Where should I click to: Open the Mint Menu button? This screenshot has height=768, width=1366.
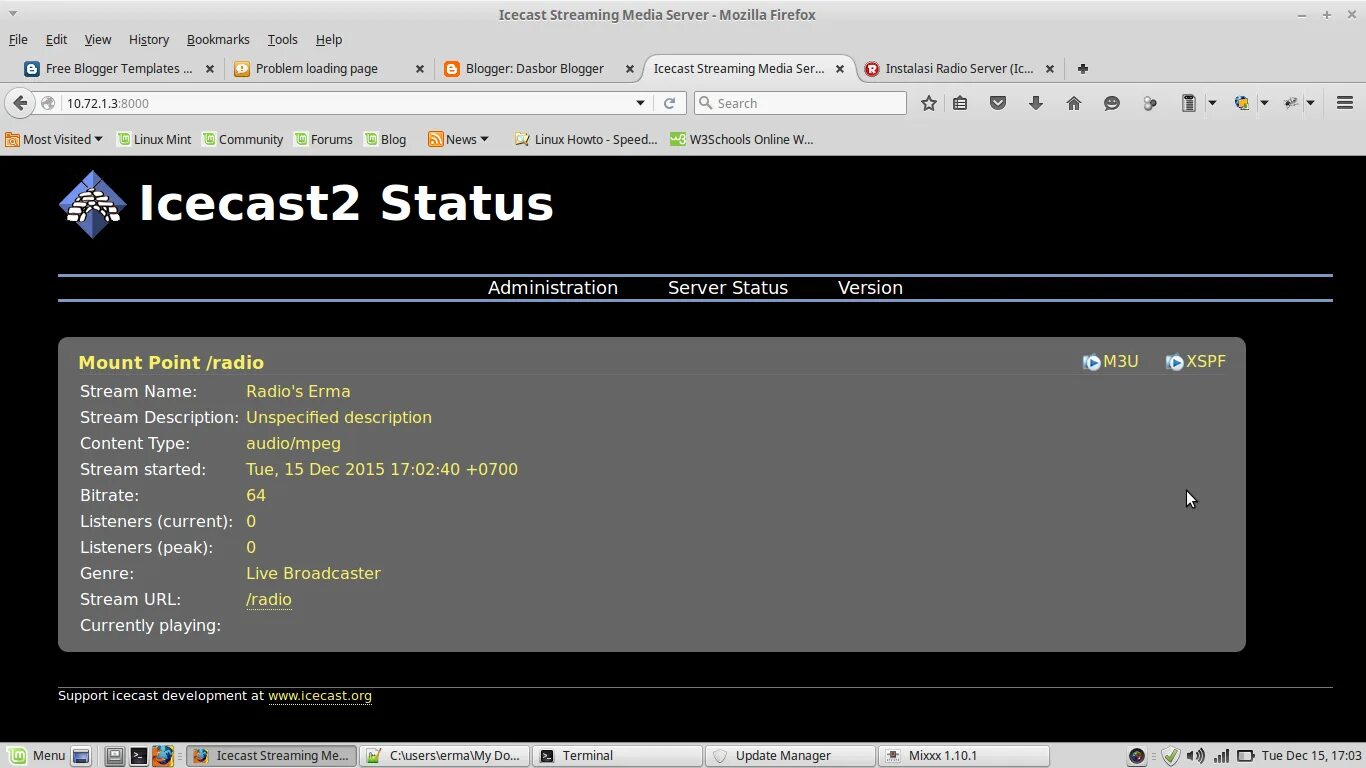pos(38,756)
